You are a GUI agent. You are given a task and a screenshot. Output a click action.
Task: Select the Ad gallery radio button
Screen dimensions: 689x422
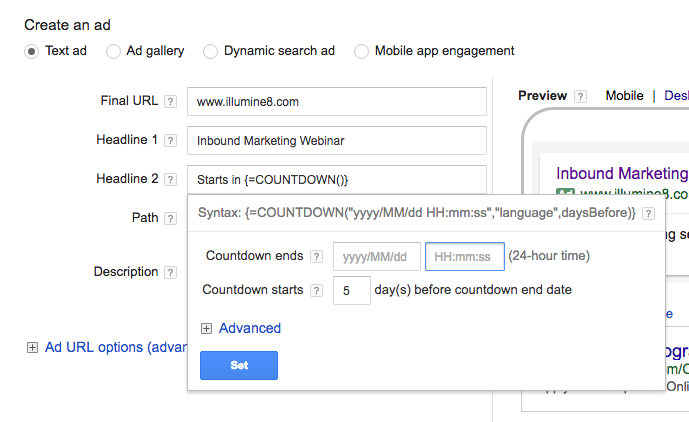click(113, 51)
